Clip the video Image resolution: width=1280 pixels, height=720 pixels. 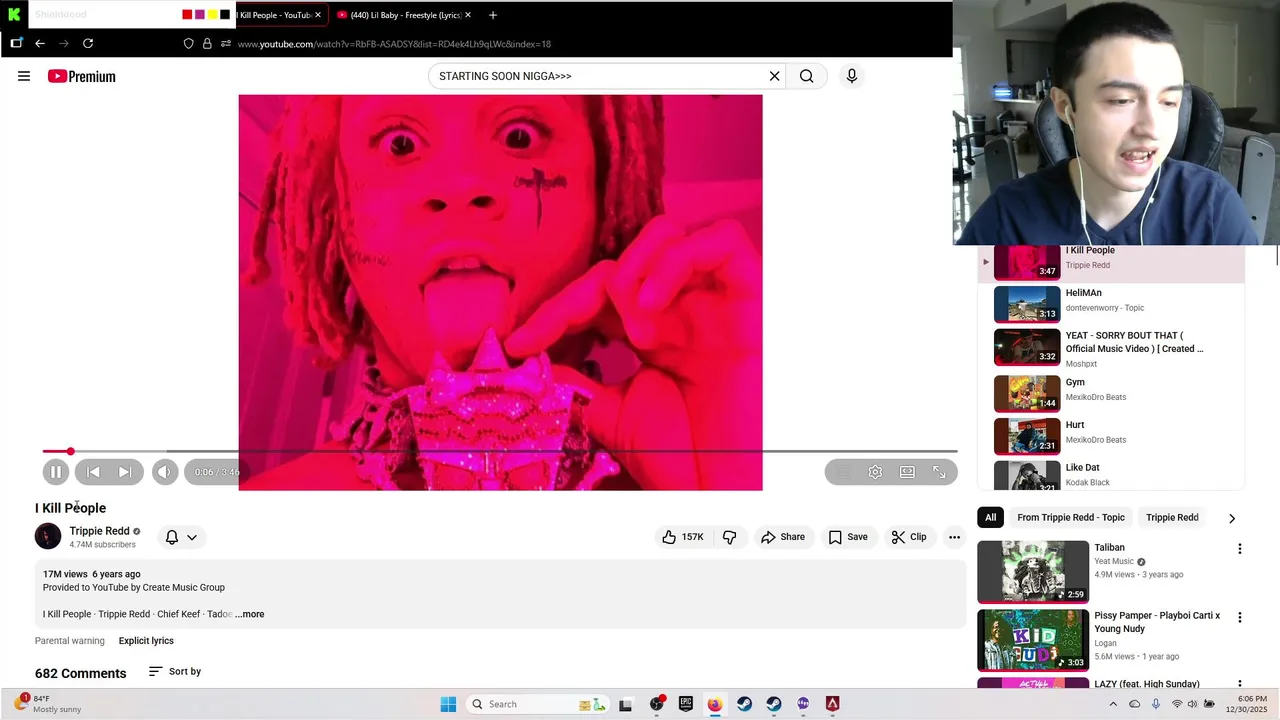(x=909, y=537)
